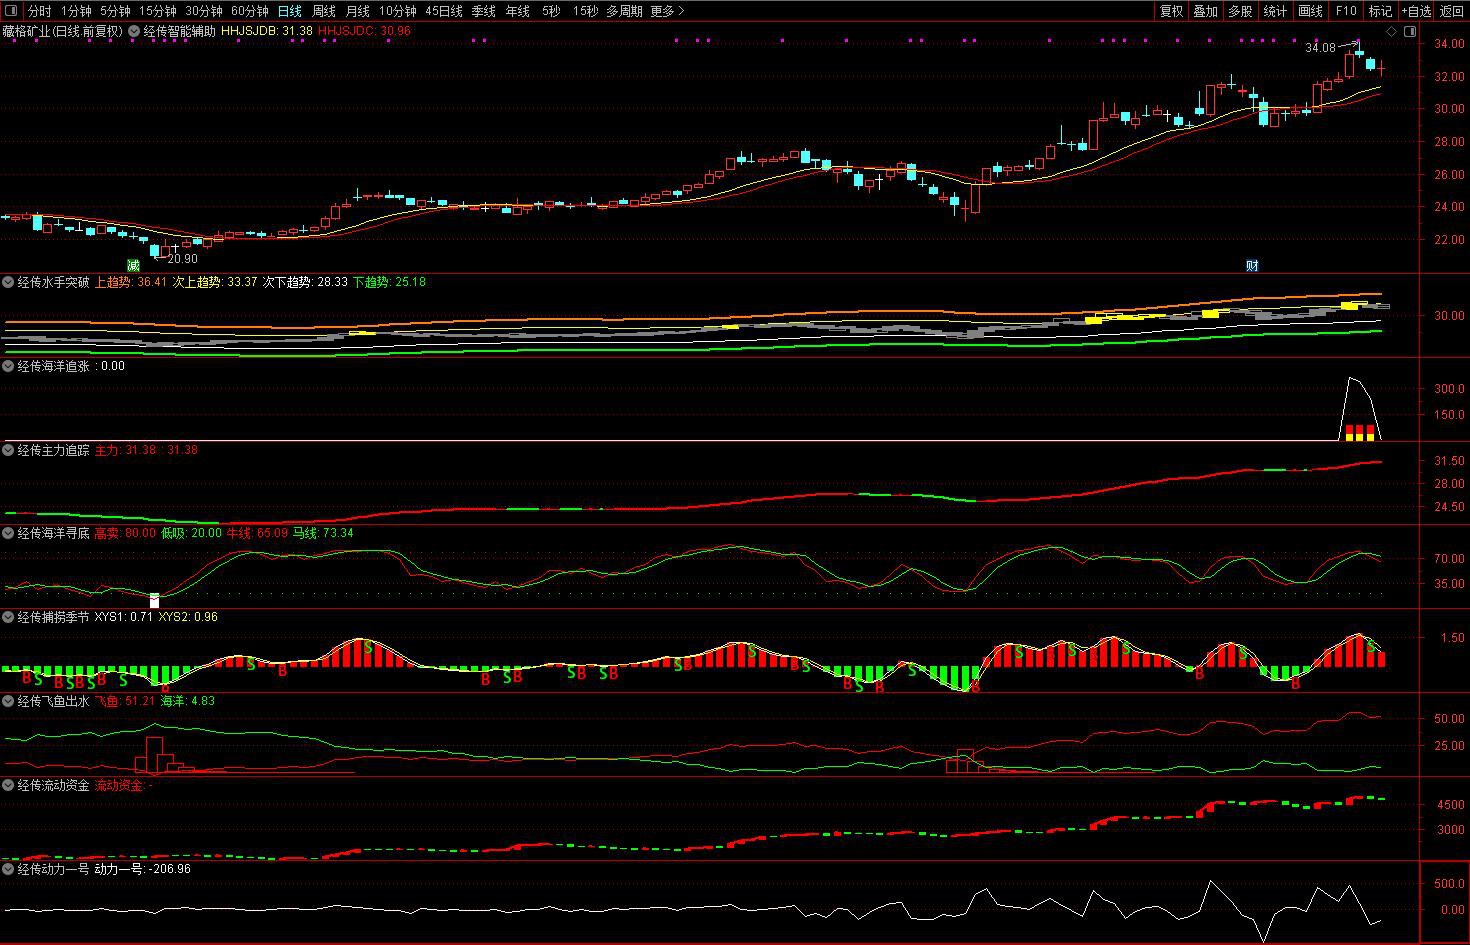
Task: Switch to 季线 quarterly tab
Action: (483, 11)
